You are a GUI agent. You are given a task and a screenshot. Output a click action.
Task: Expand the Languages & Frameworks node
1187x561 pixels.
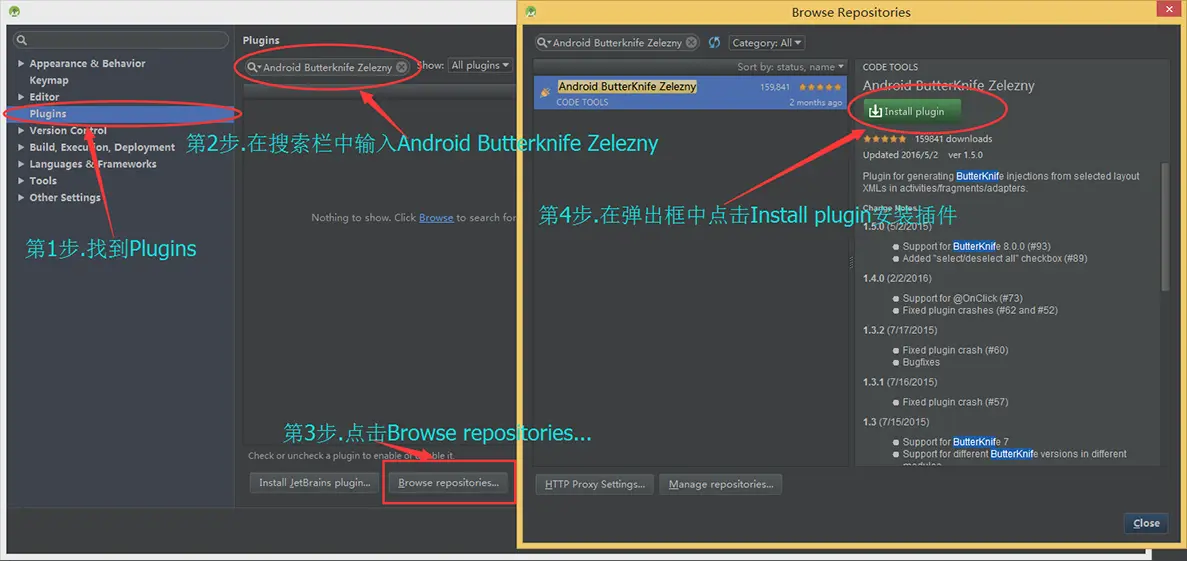click(x=21, y=164)
